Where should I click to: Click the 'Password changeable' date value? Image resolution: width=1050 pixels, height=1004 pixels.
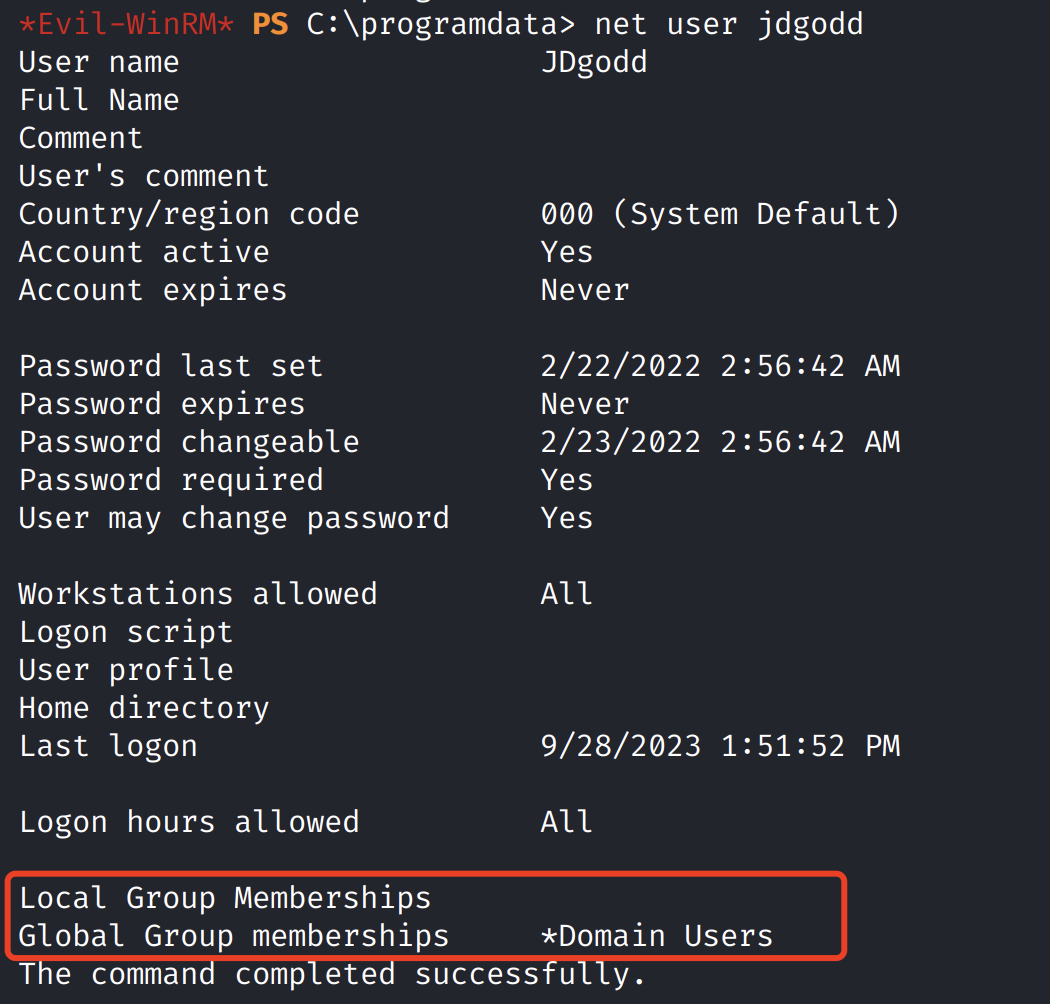720,442
